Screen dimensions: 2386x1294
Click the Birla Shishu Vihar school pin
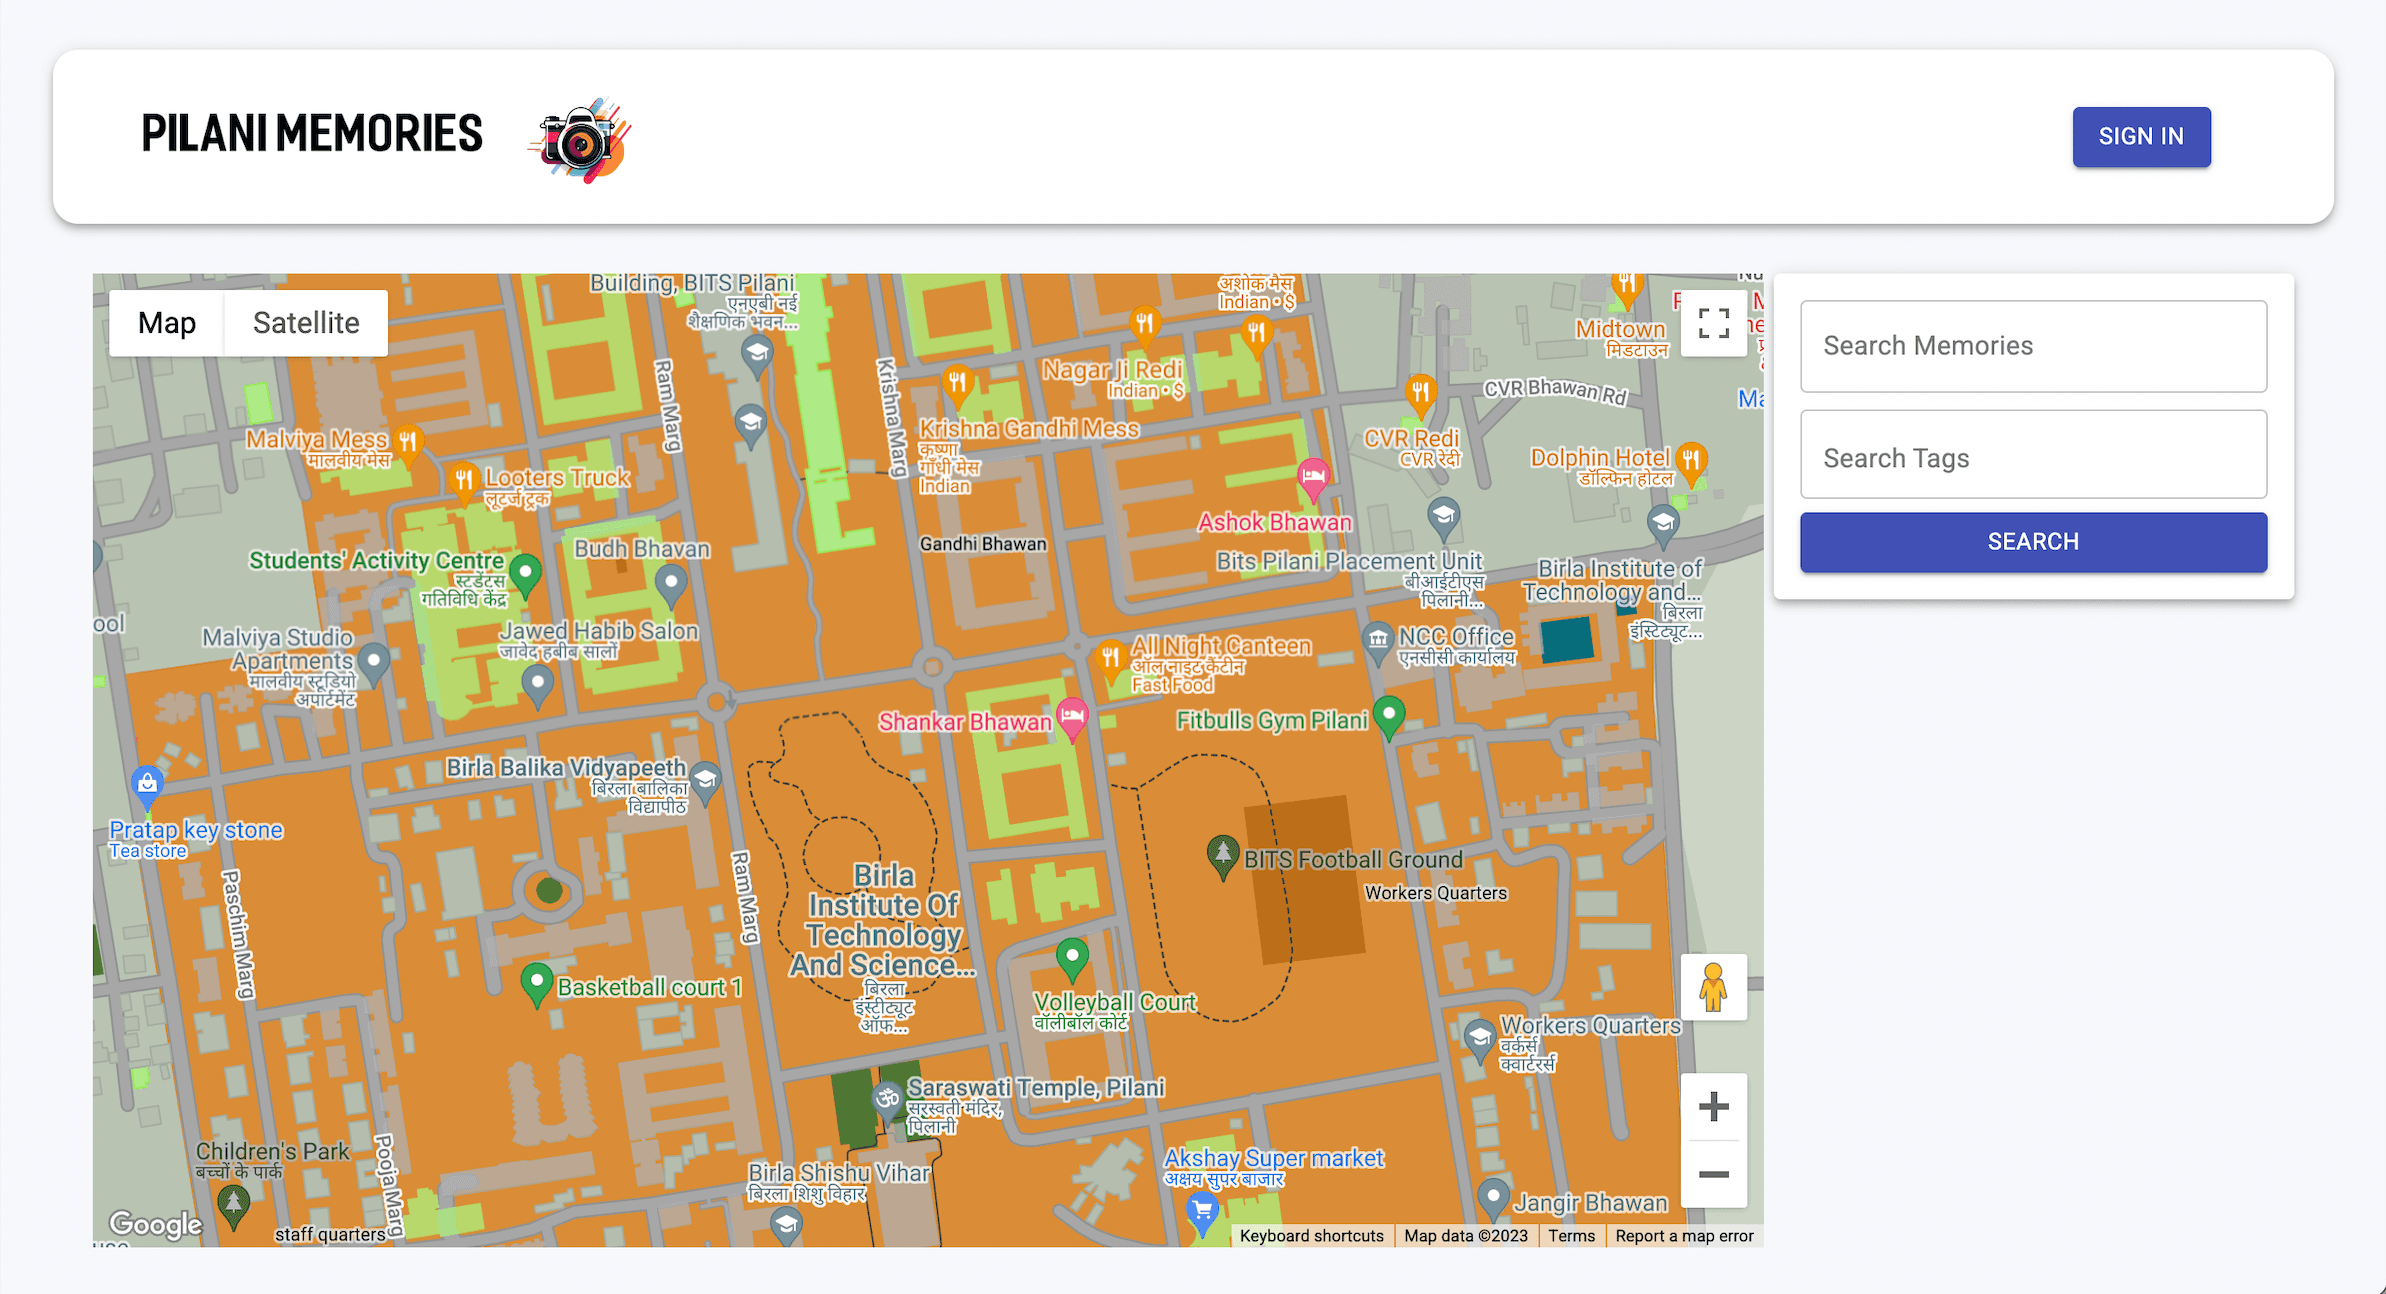coord(786,1227)
